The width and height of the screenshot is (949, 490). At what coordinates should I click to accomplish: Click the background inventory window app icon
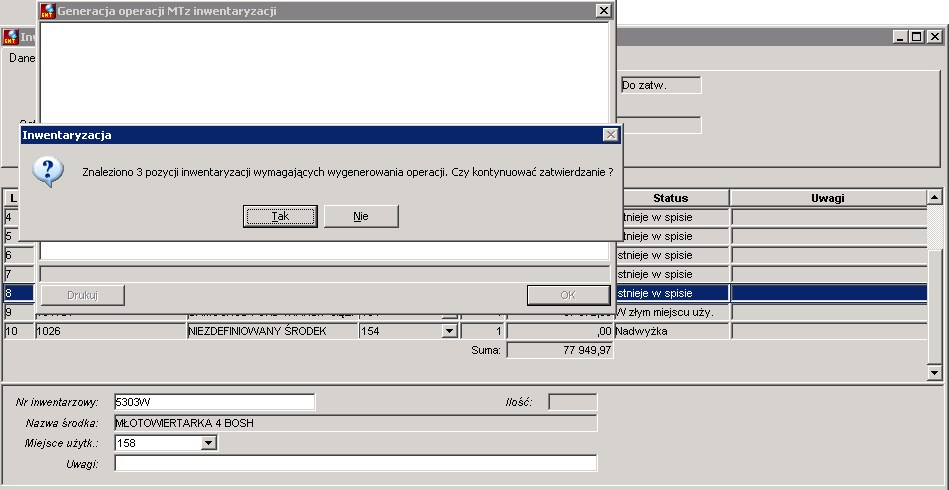(x=10, y=37)
